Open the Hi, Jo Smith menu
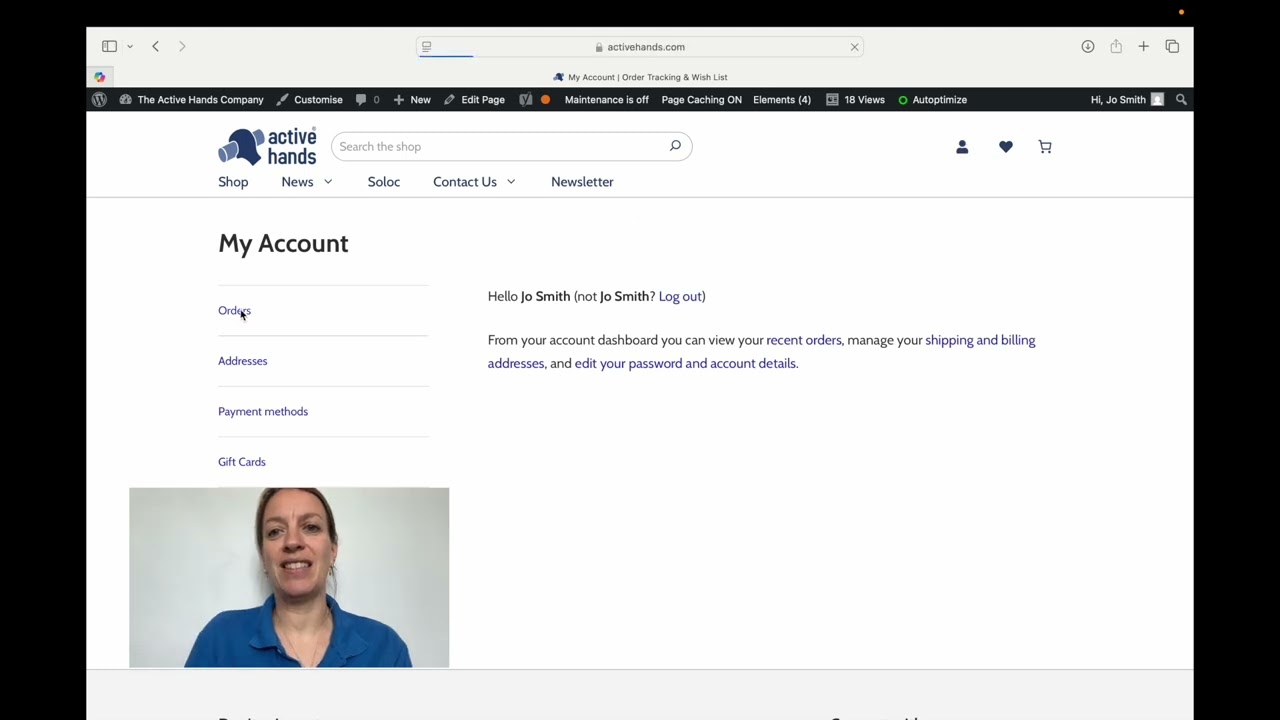Screen dimensions: 1280x720 click(x=1127, y=100)
